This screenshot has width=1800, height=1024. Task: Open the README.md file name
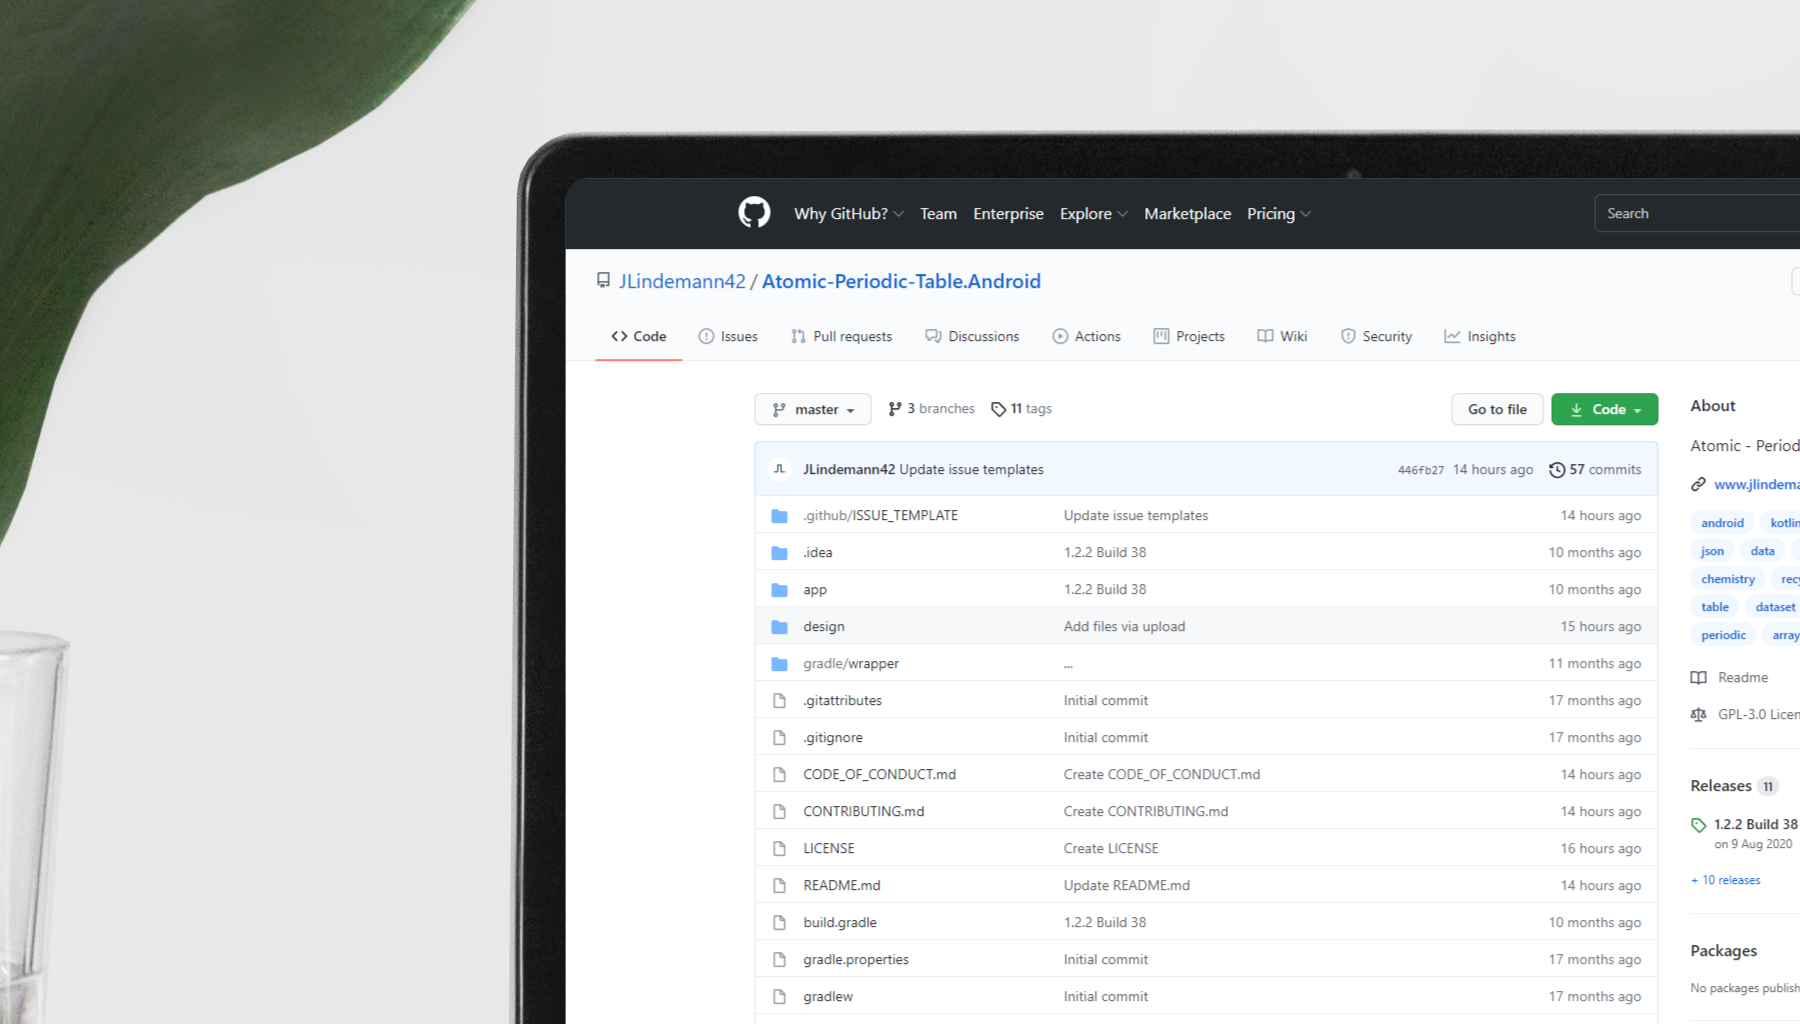(x=841, y=886)
